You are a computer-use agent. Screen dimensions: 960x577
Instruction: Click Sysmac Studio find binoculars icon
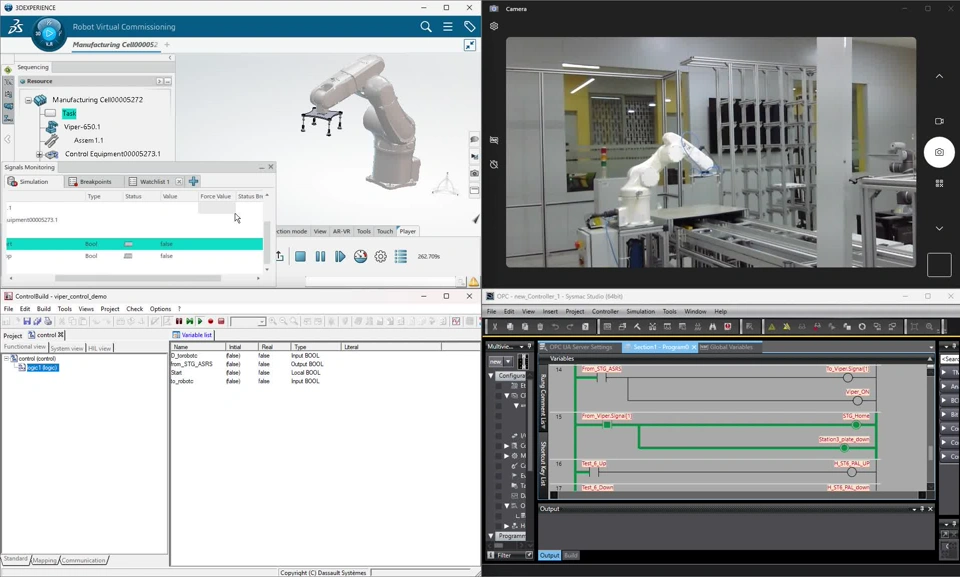[713, 326]
